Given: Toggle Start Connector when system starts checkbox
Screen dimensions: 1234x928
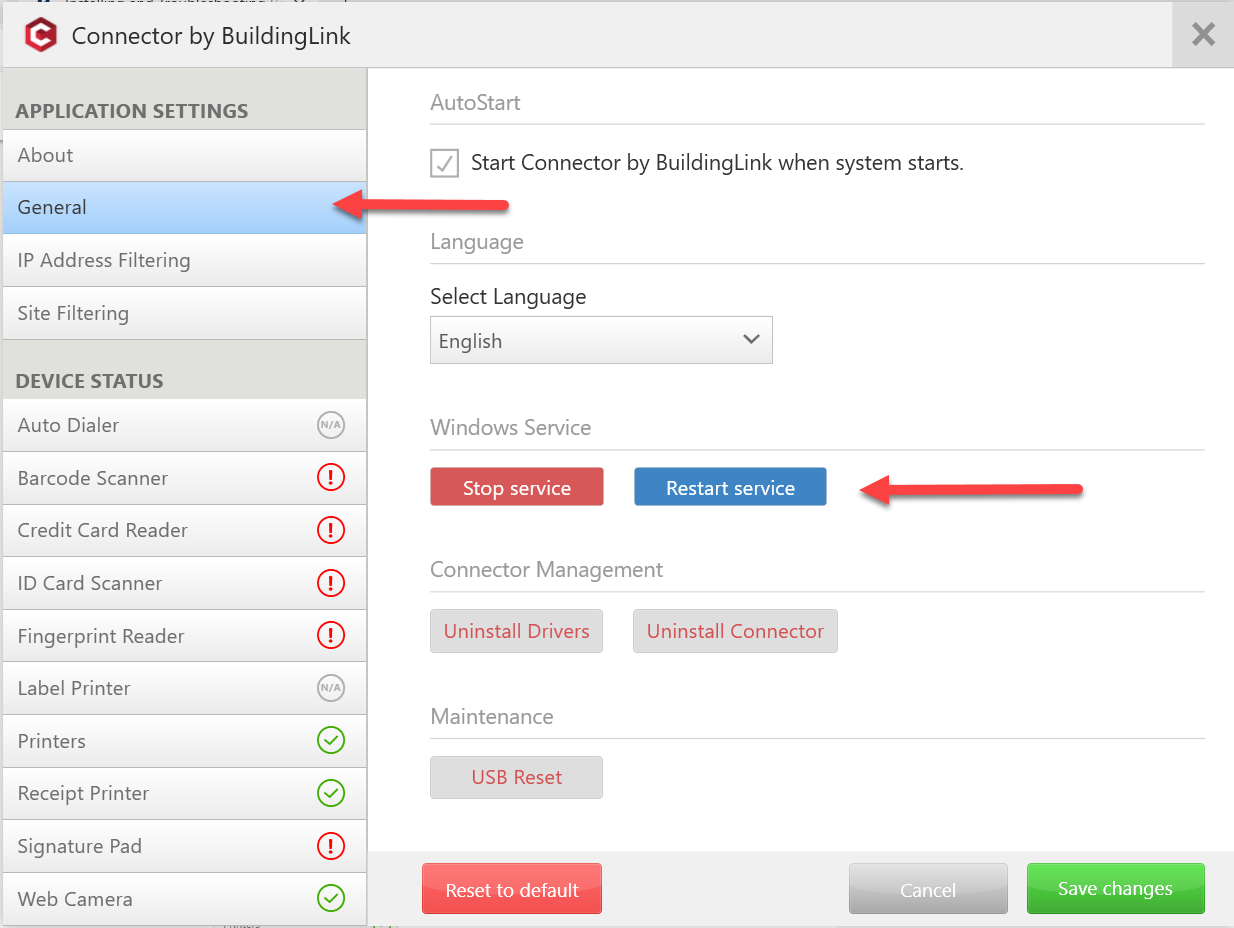Looking at the screenshot, I should pyautogui.click(x=445, y=163).
